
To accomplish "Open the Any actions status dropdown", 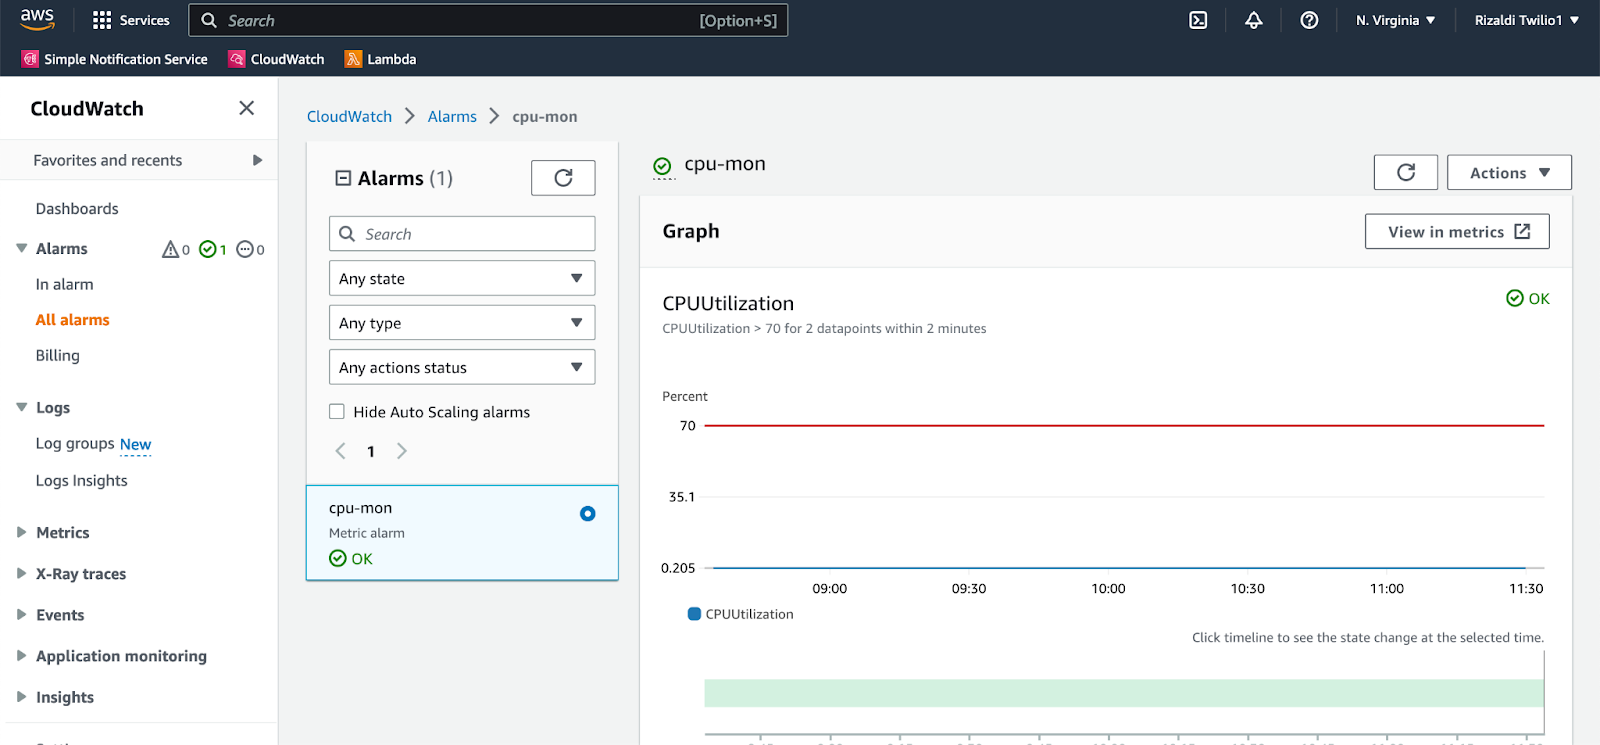I will [462, 367].
